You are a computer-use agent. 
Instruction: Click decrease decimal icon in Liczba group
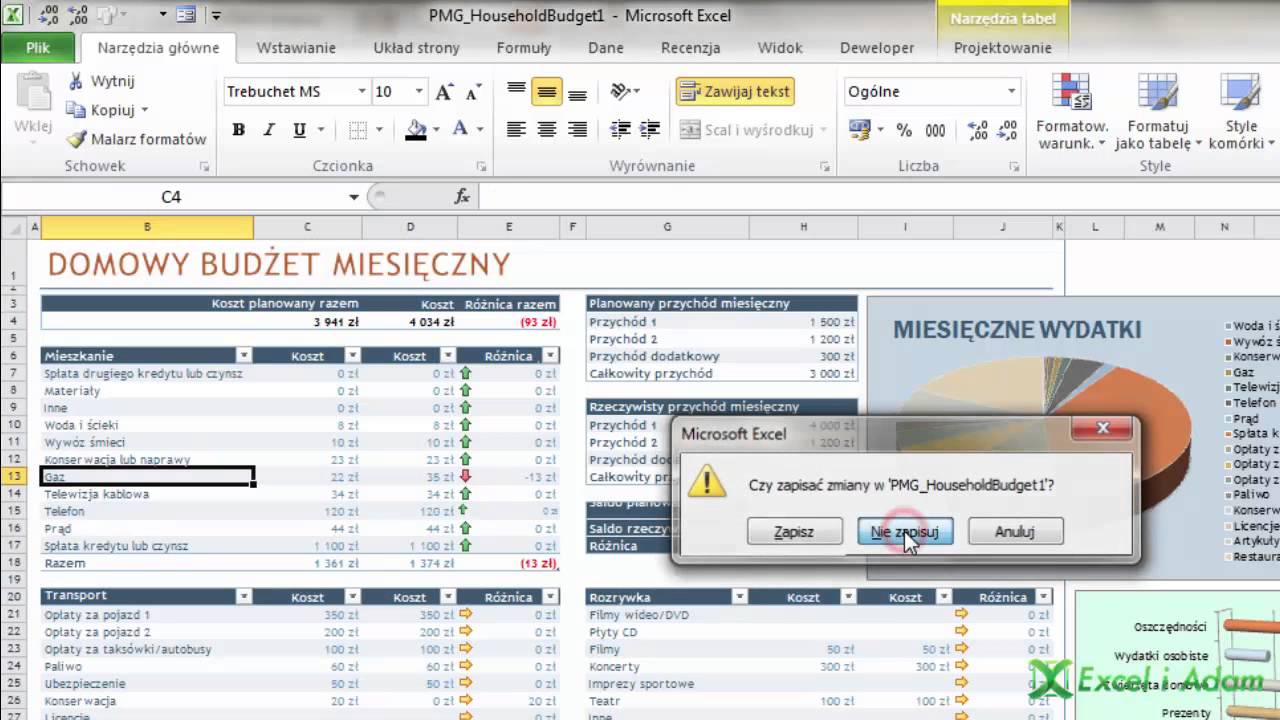click(1007, 130)
